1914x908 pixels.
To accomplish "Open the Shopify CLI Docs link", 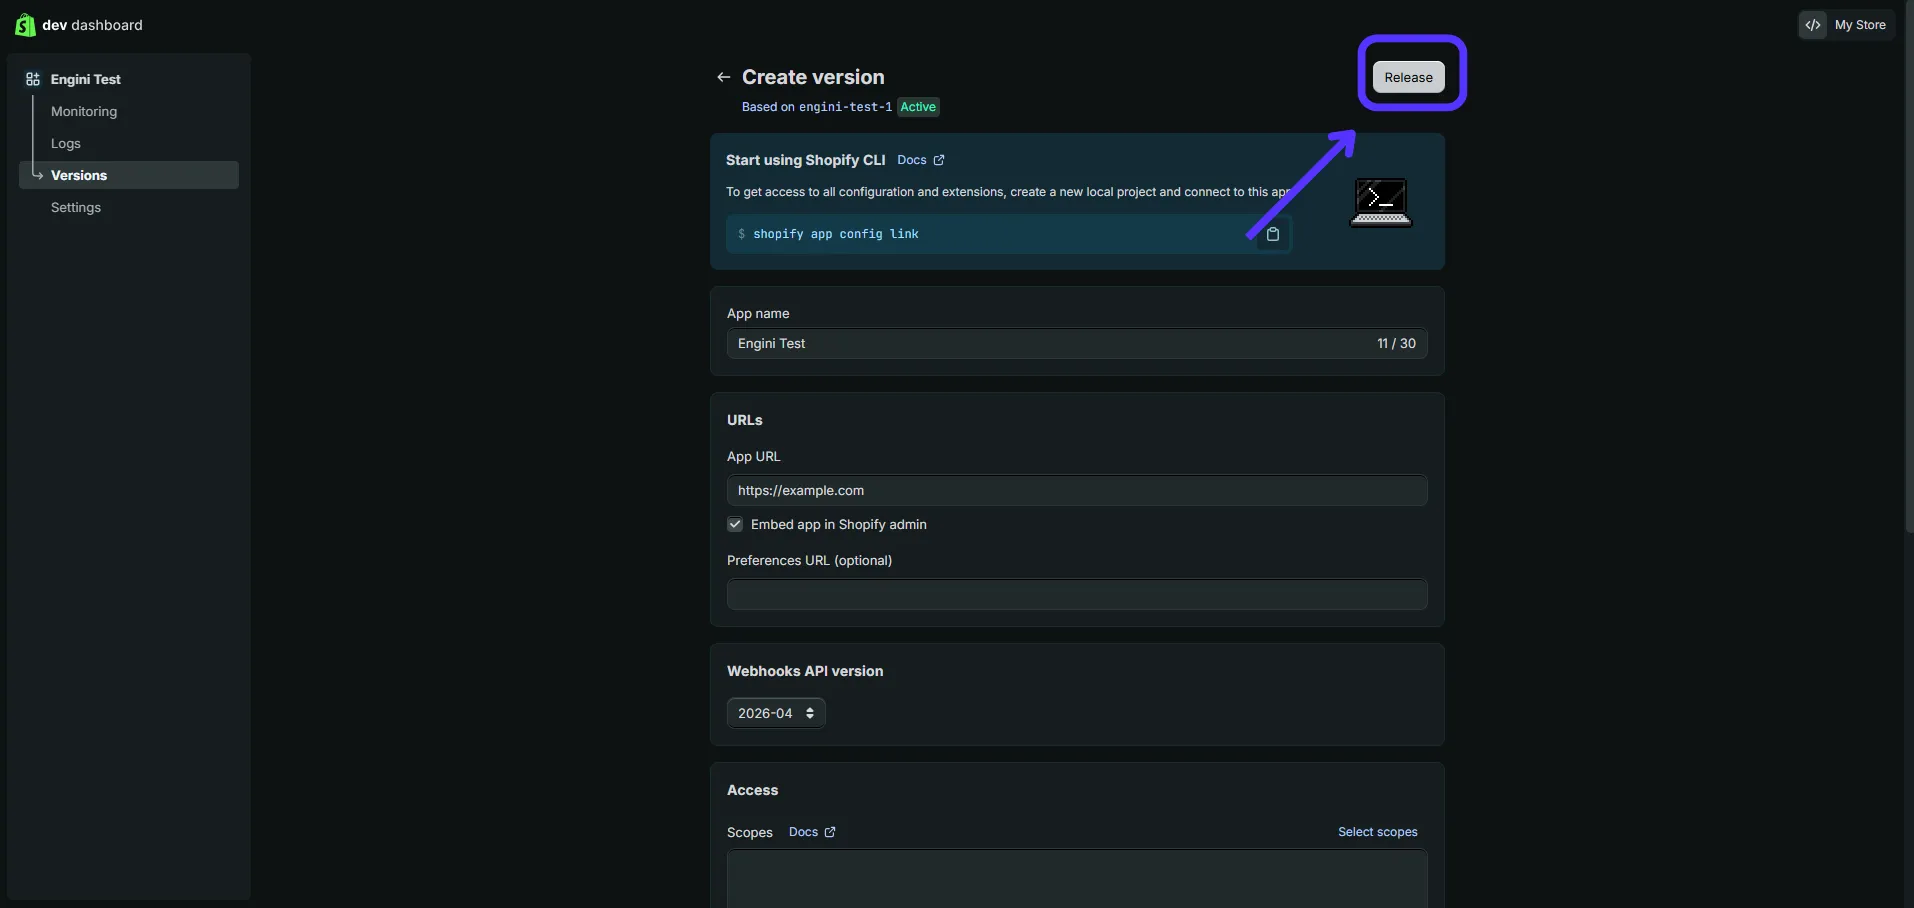I will pyautogui.click(x=921, y=160).
